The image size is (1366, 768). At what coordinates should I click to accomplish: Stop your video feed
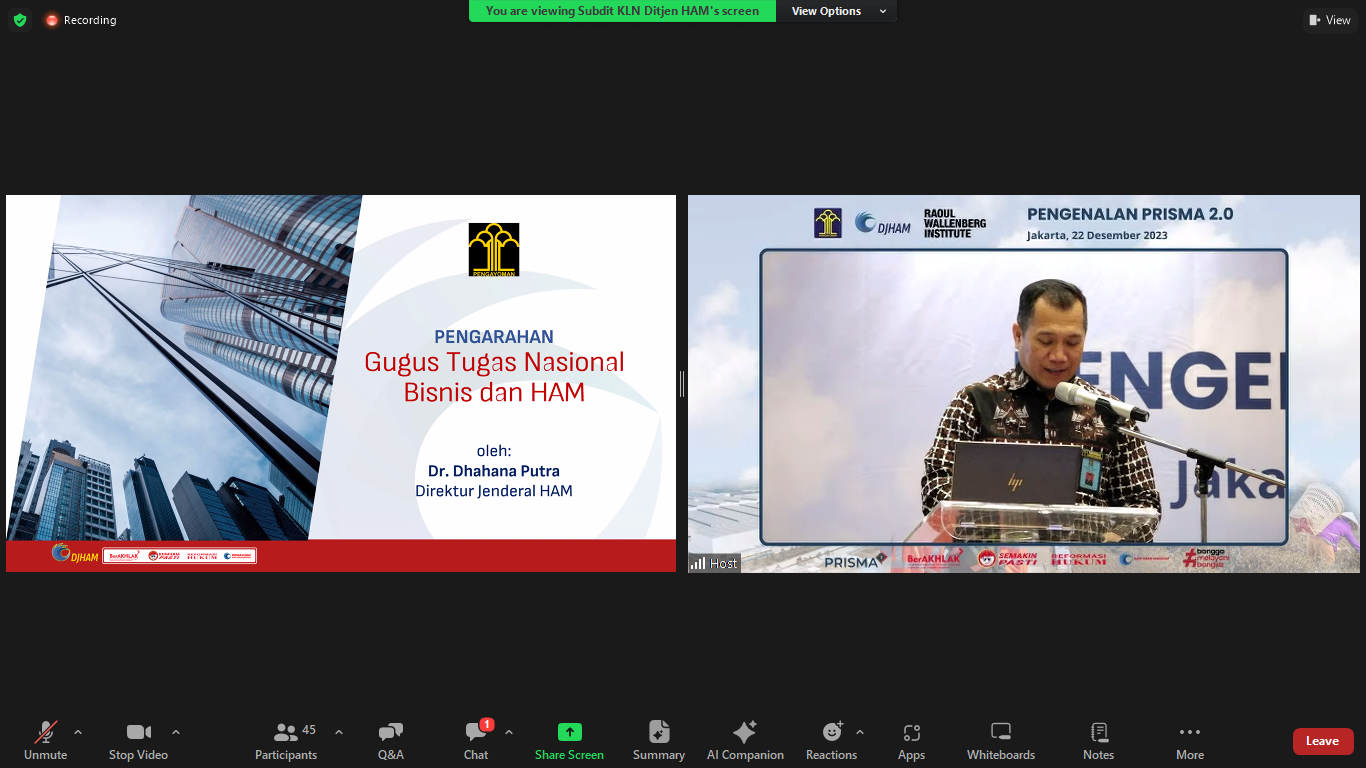coord(138,740)
